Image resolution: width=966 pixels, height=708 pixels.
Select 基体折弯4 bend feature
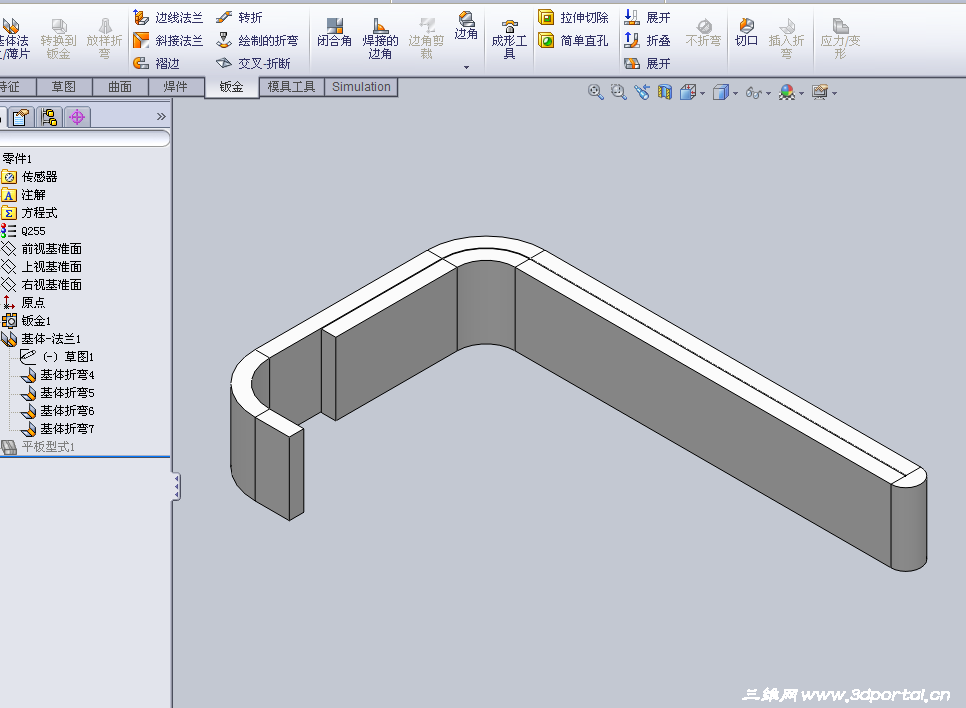(x=57, y=375)
